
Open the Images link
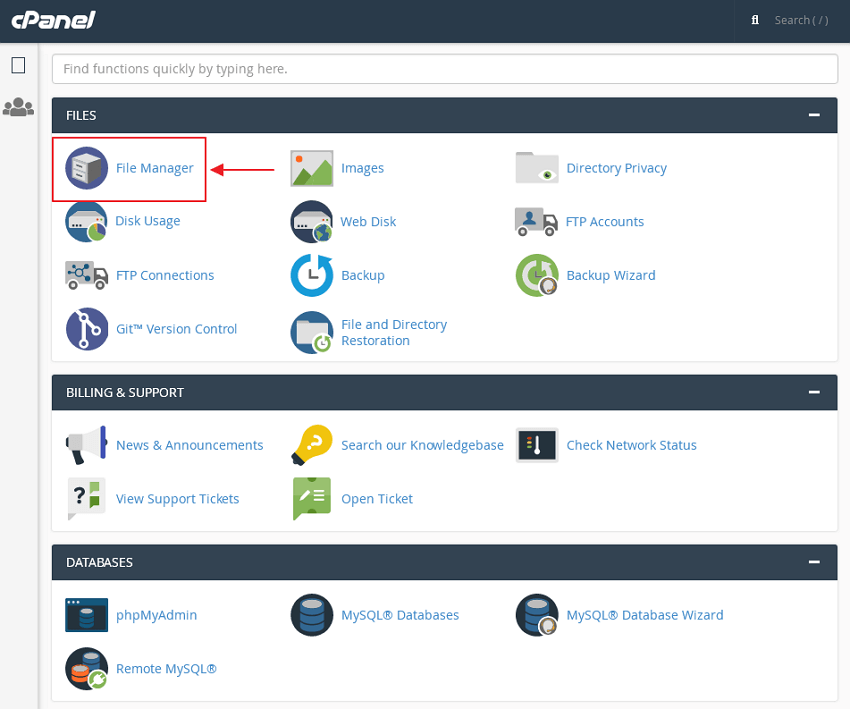362,169
